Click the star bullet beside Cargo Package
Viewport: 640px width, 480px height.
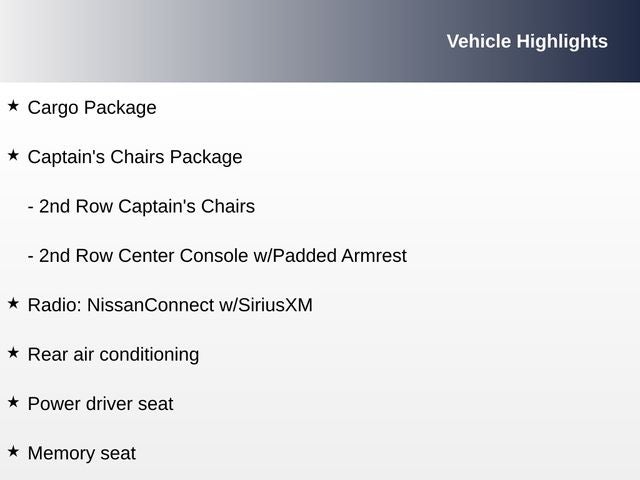pyautogui.click(x=13, y=105)
